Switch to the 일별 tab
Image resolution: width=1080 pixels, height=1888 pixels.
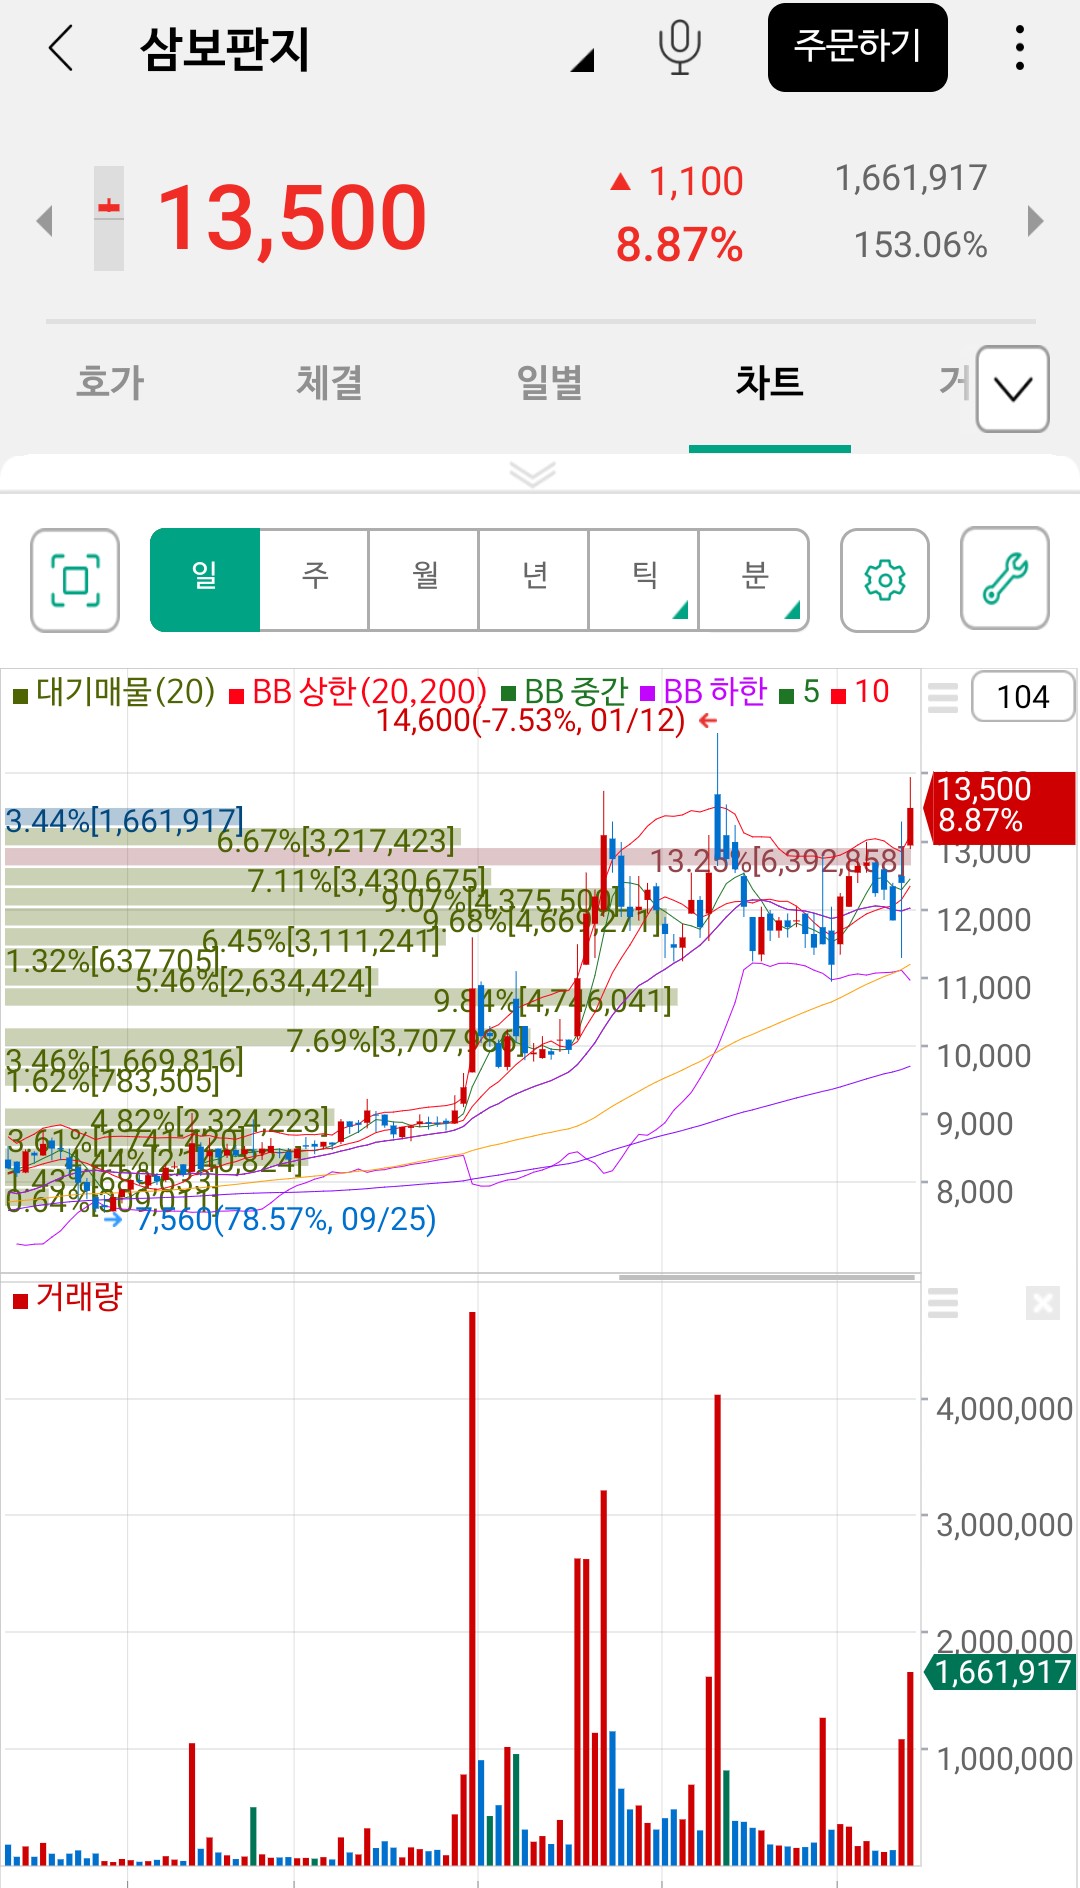(549, 382)
